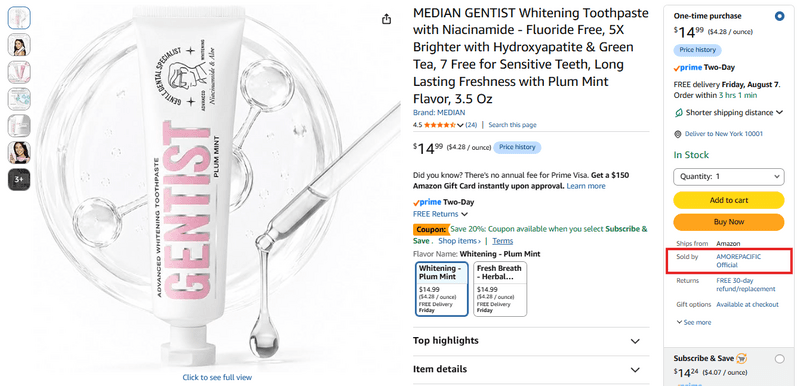800x386 pixels.
Task: Choose Fresh Breath - Herbal flavor option
Action: [x=500, y=289]
